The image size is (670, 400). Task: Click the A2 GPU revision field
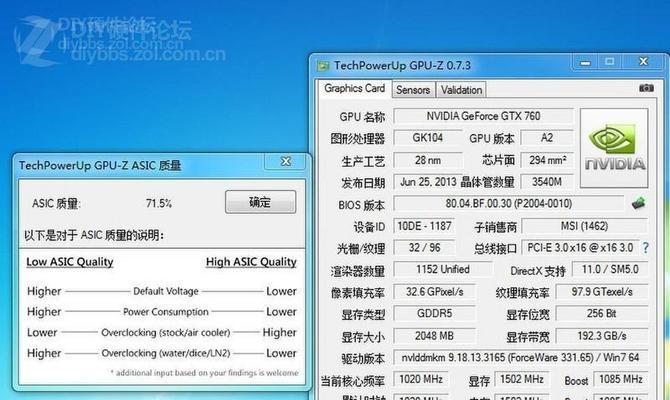tap(547, 138)
